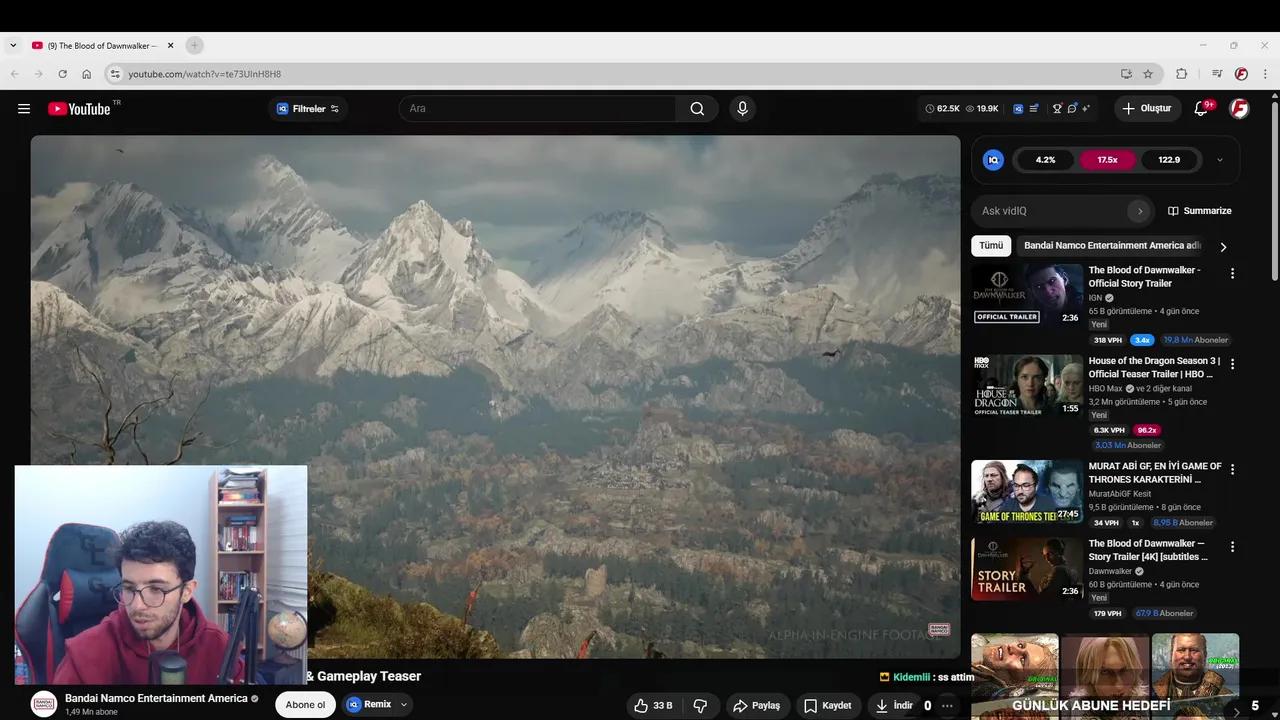Open the browser media control icon
The image size is (1280, 720).
[1217, 74]
